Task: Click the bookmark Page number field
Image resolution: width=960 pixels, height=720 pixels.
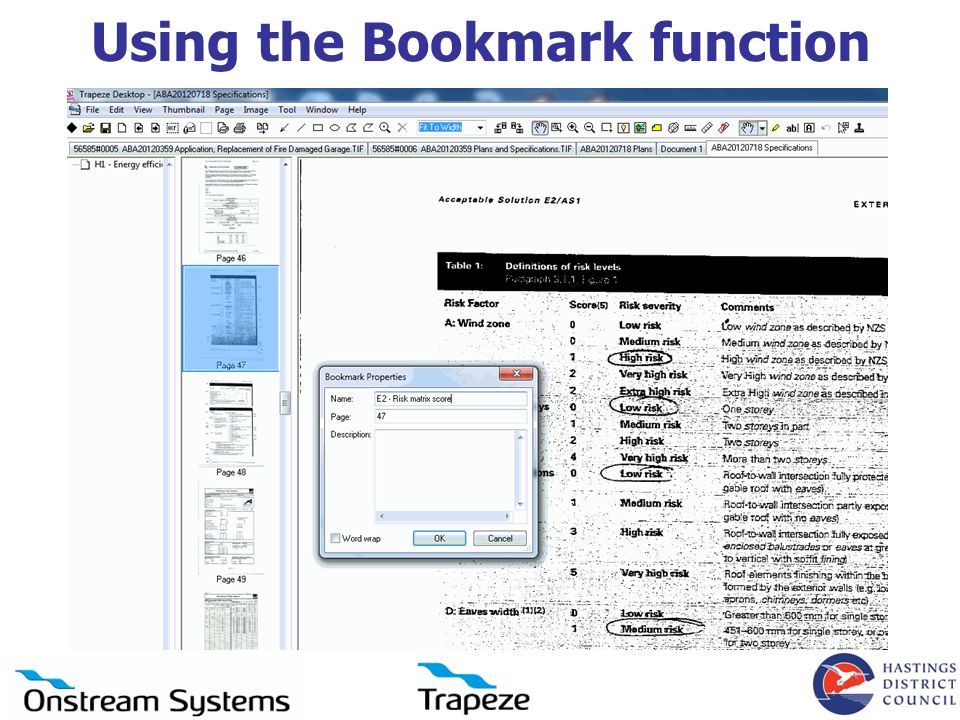Action: click(x=450, y=416)
